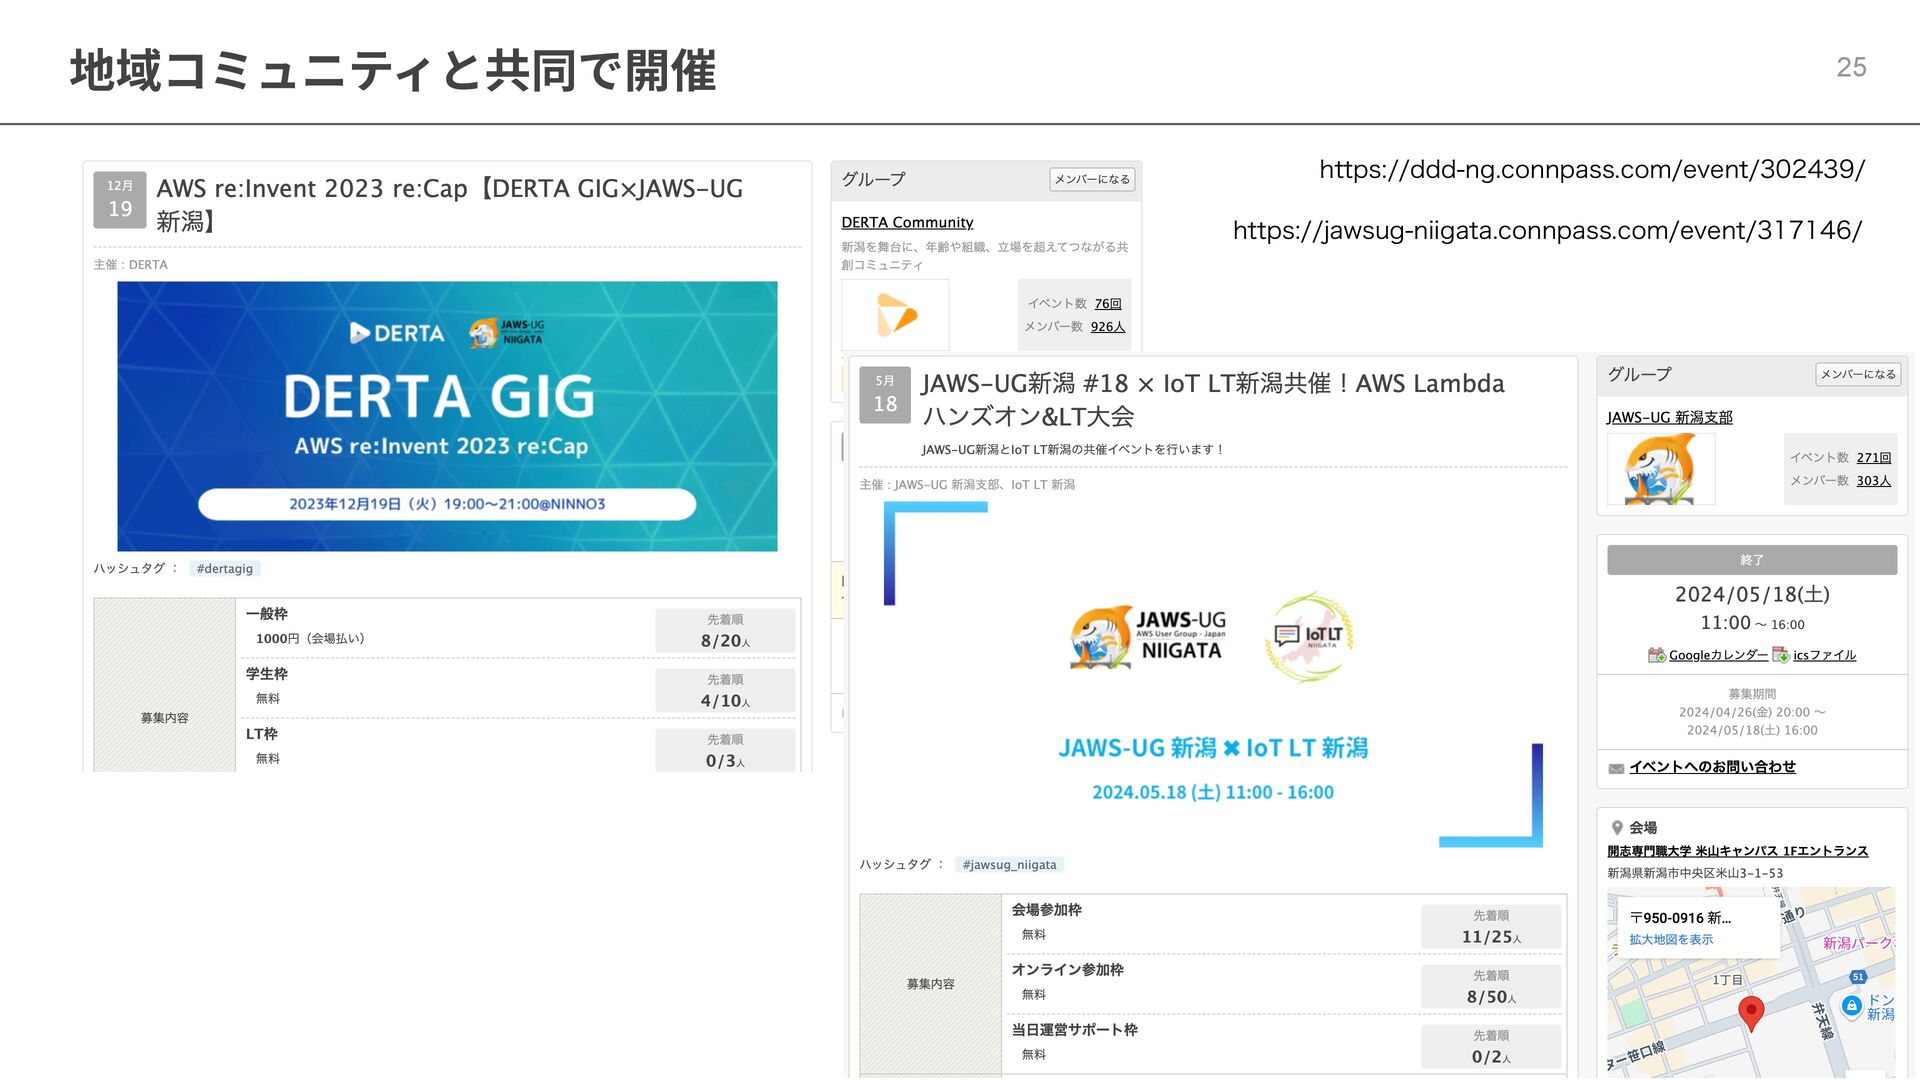Screen dimensions: 1920x1080
Task: Click the IoT LT Niigata logo in banner
Action: tap(1310, 636)
